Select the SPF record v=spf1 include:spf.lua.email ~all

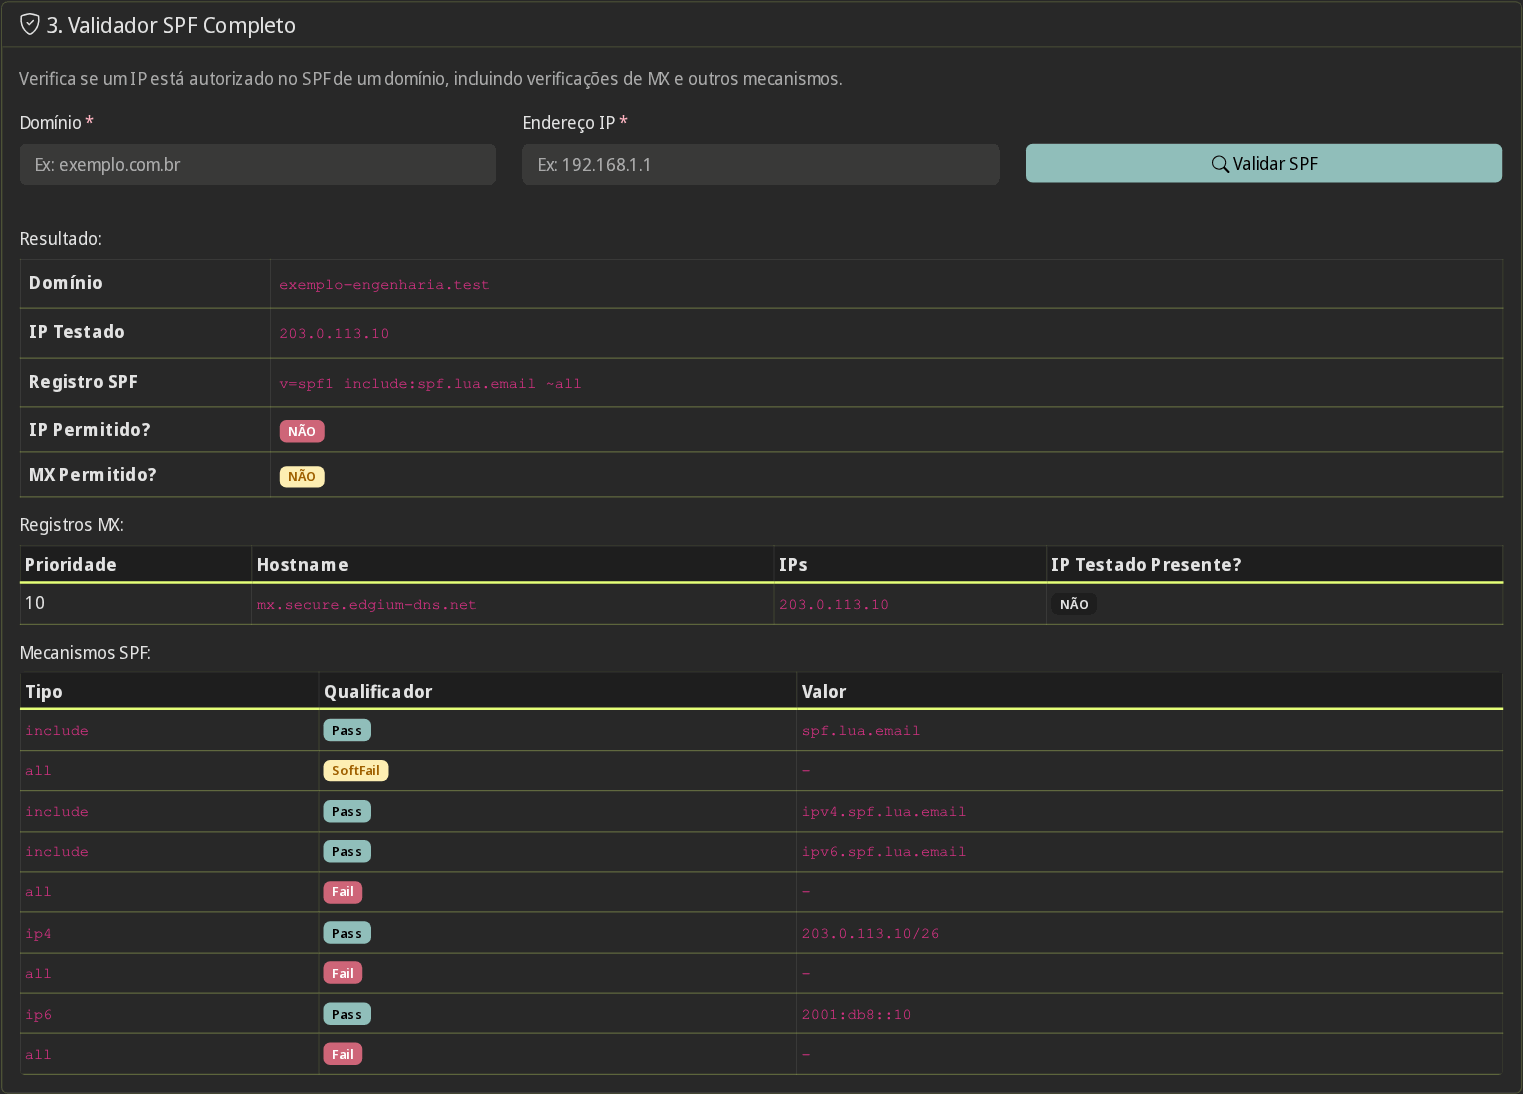coord(430,384)
